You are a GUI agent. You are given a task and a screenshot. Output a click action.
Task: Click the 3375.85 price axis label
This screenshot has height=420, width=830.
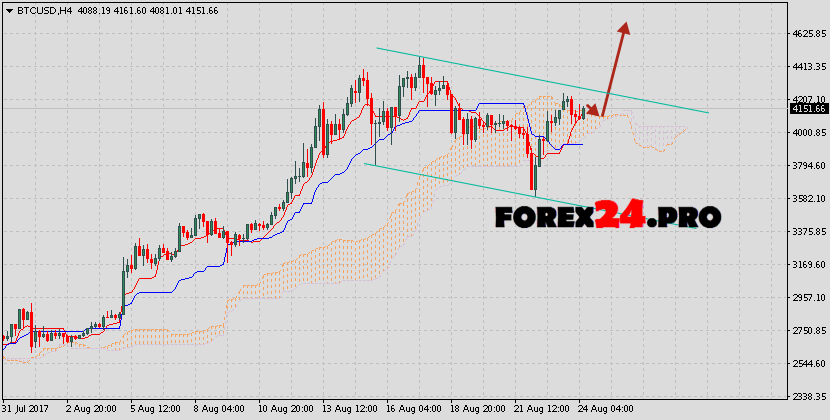pos(808,232)
